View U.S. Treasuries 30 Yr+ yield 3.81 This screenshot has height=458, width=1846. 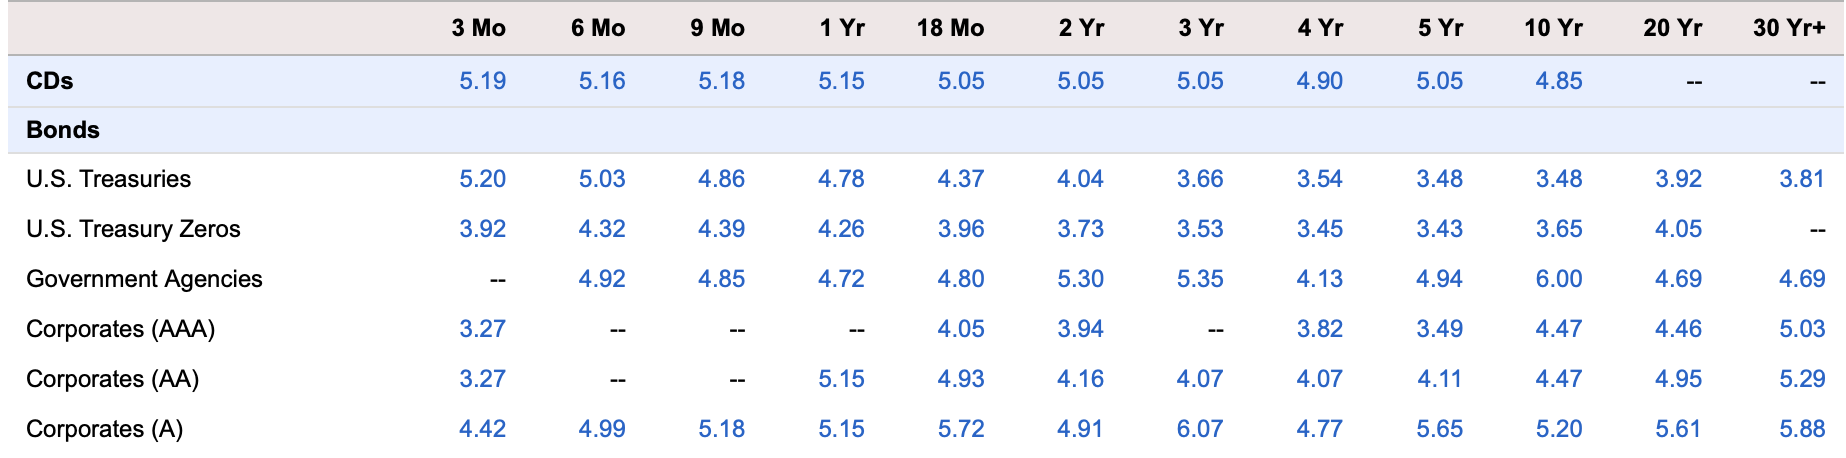[x=1802, y=179]
